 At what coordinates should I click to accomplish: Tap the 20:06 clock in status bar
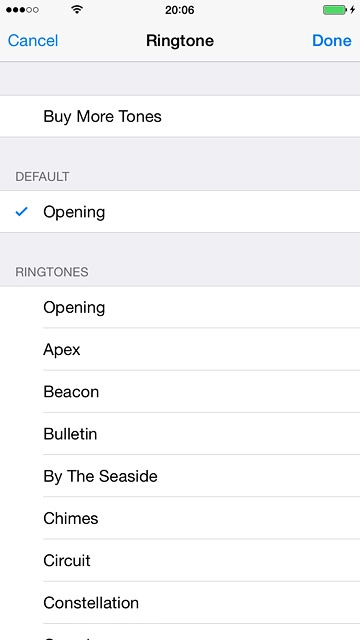[x=180, y=10]
